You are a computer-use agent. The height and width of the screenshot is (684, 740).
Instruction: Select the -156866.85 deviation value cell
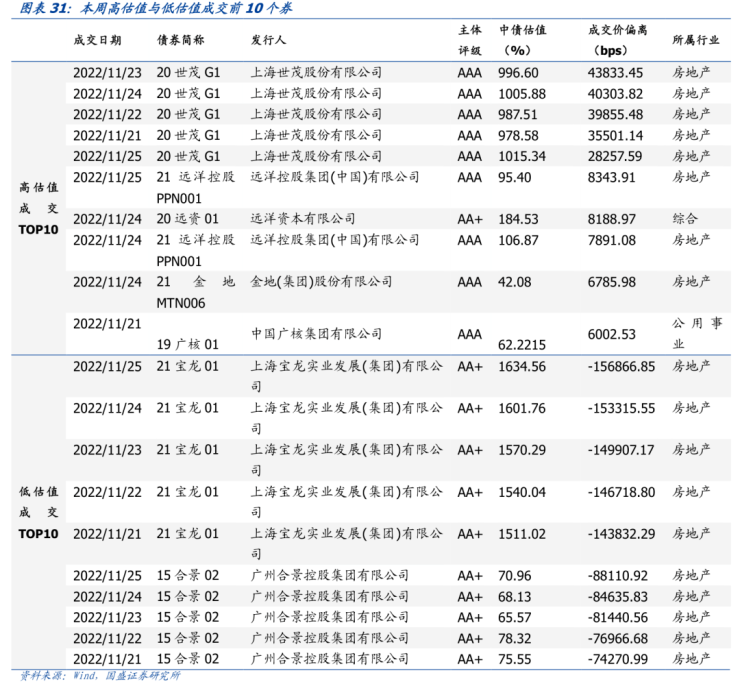tap(621, 367)
